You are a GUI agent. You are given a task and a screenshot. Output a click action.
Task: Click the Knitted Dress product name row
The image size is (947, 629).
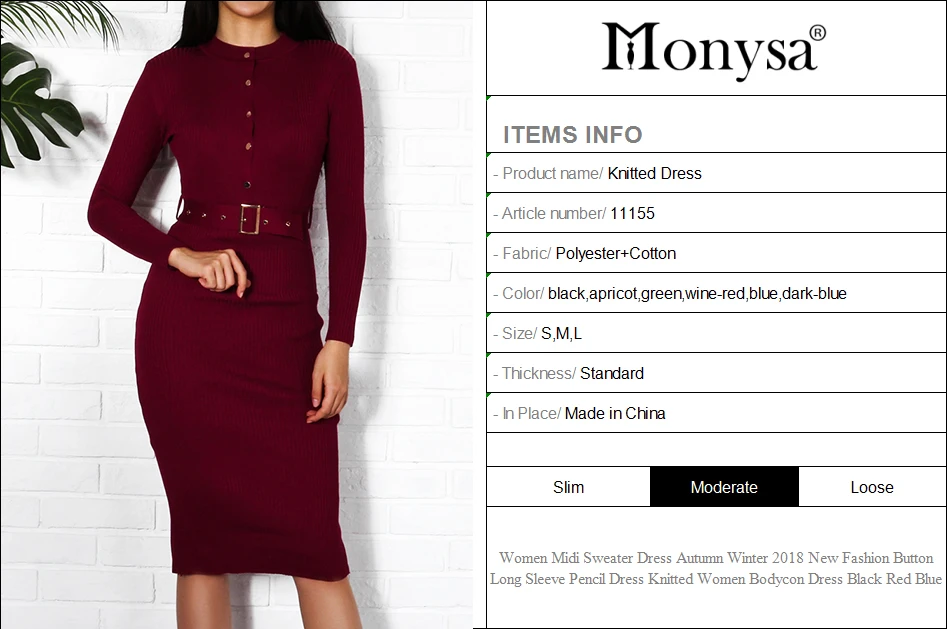(x=716, y=173)
